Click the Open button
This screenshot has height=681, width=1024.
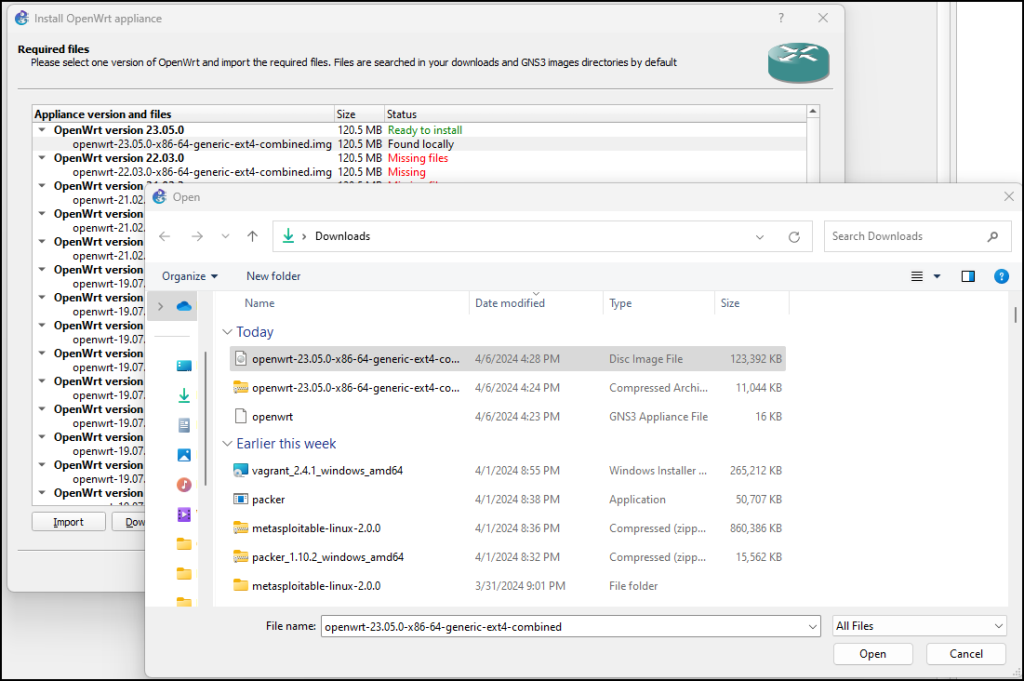[872, 654]
